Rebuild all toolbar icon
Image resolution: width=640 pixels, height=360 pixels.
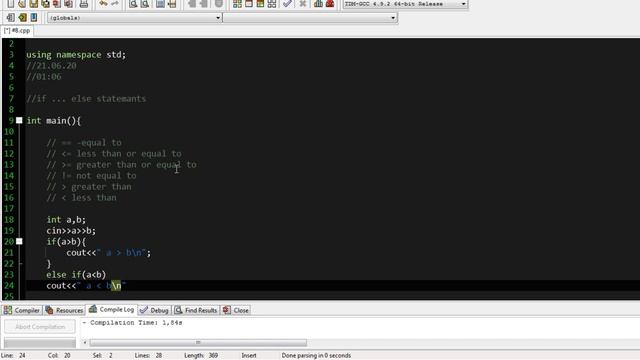point(272,4)
